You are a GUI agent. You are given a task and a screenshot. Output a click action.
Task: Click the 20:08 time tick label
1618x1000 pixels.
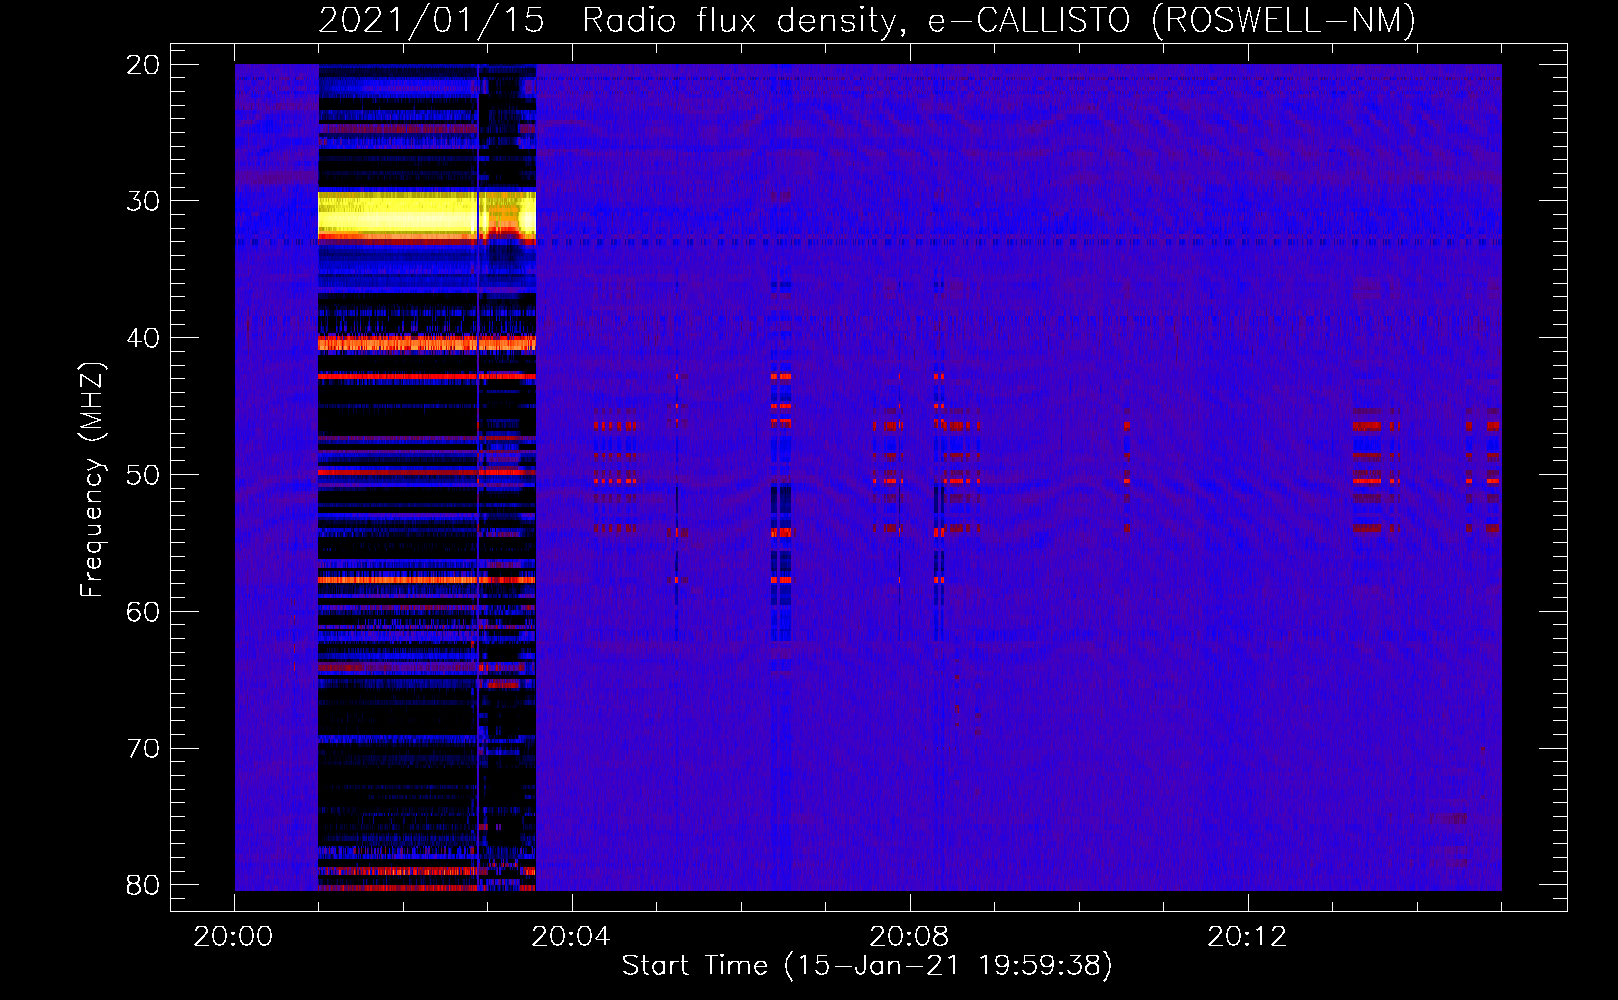tap(909, 937)
